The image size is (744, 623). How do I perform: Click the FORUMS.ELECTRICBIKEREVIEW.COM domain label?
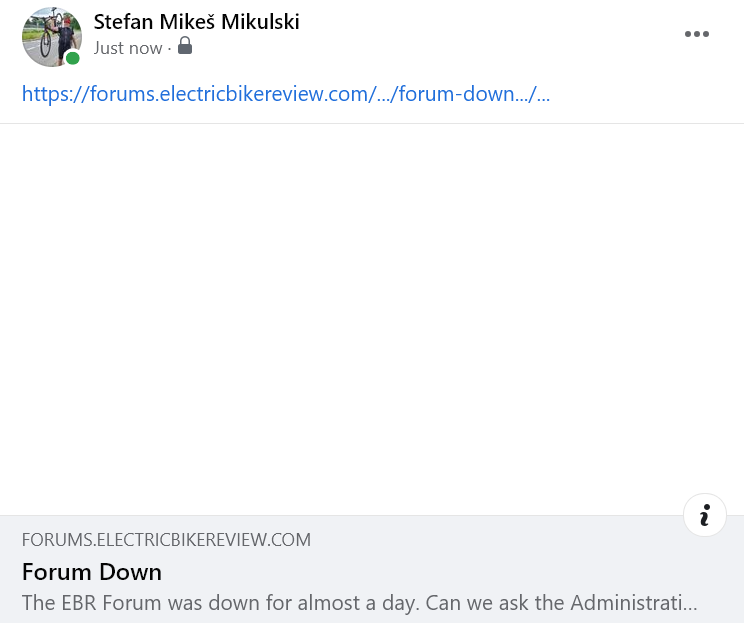pos(166,540)
